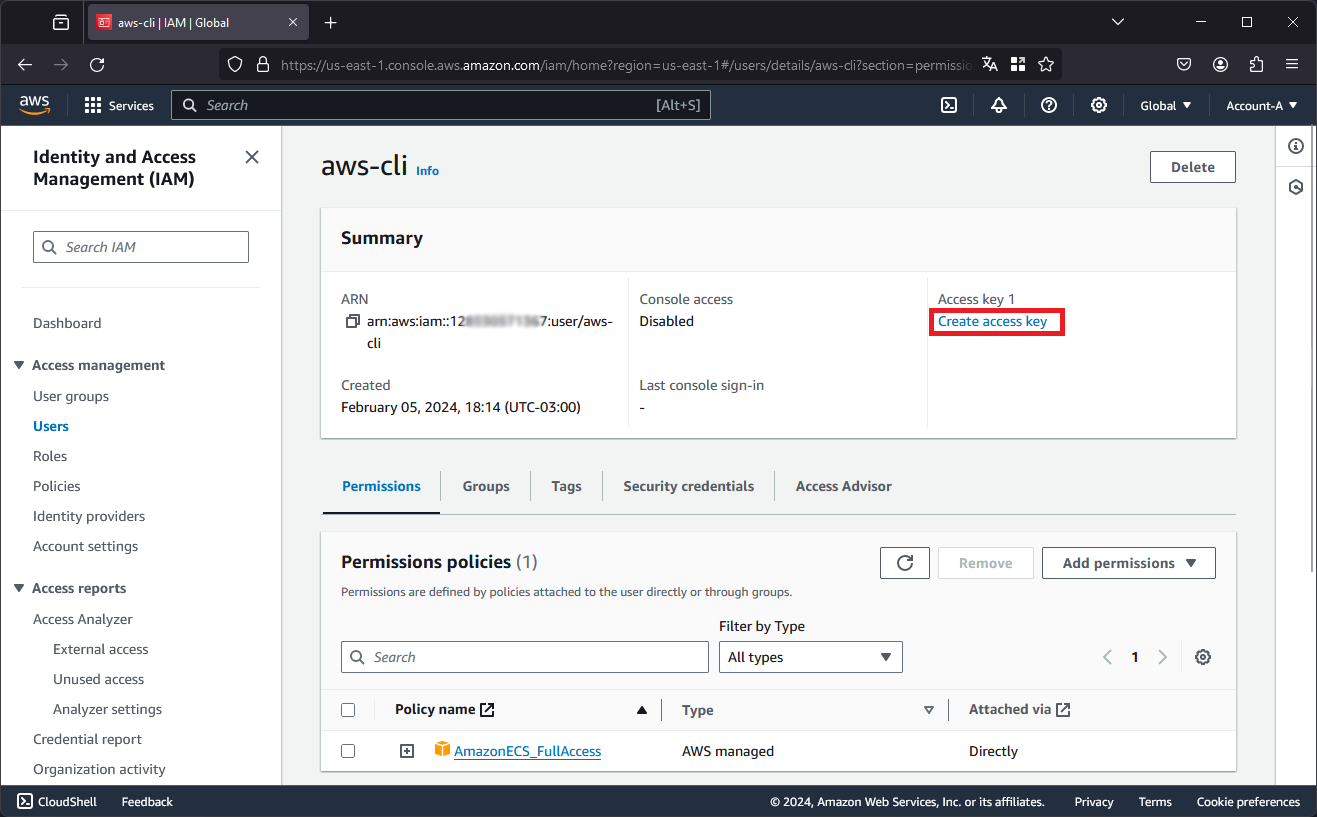Open the AmazonECS_FullAccess policy link
Image resolution: width=1317 pixels, height=817 pixels.
[527, 751]
